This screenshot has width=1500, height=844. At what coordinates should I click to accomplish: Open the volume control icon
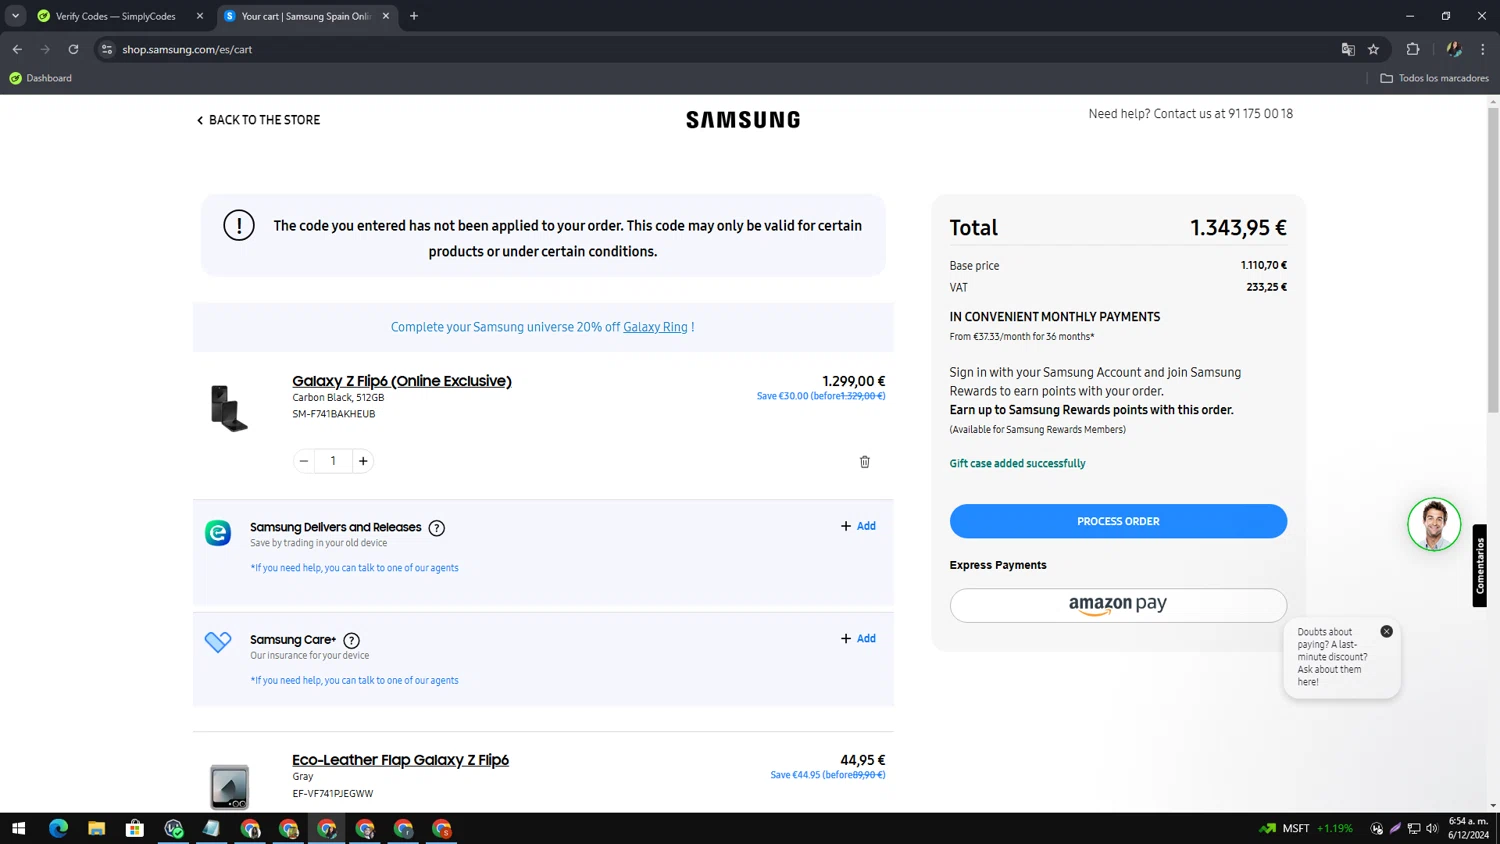point(1432,829)
